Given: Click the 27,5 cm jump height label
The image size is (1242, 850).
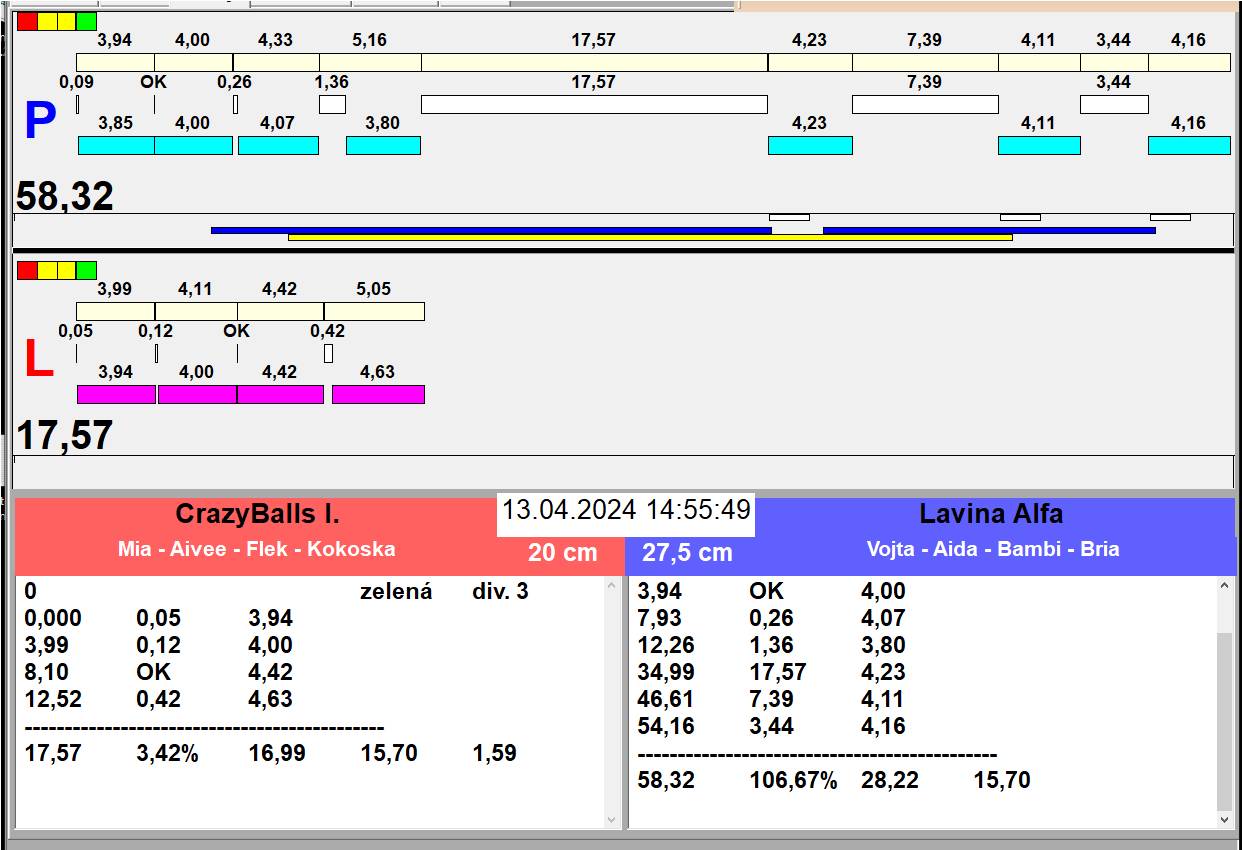Looking at the screenshot, I should coord(687,552).
